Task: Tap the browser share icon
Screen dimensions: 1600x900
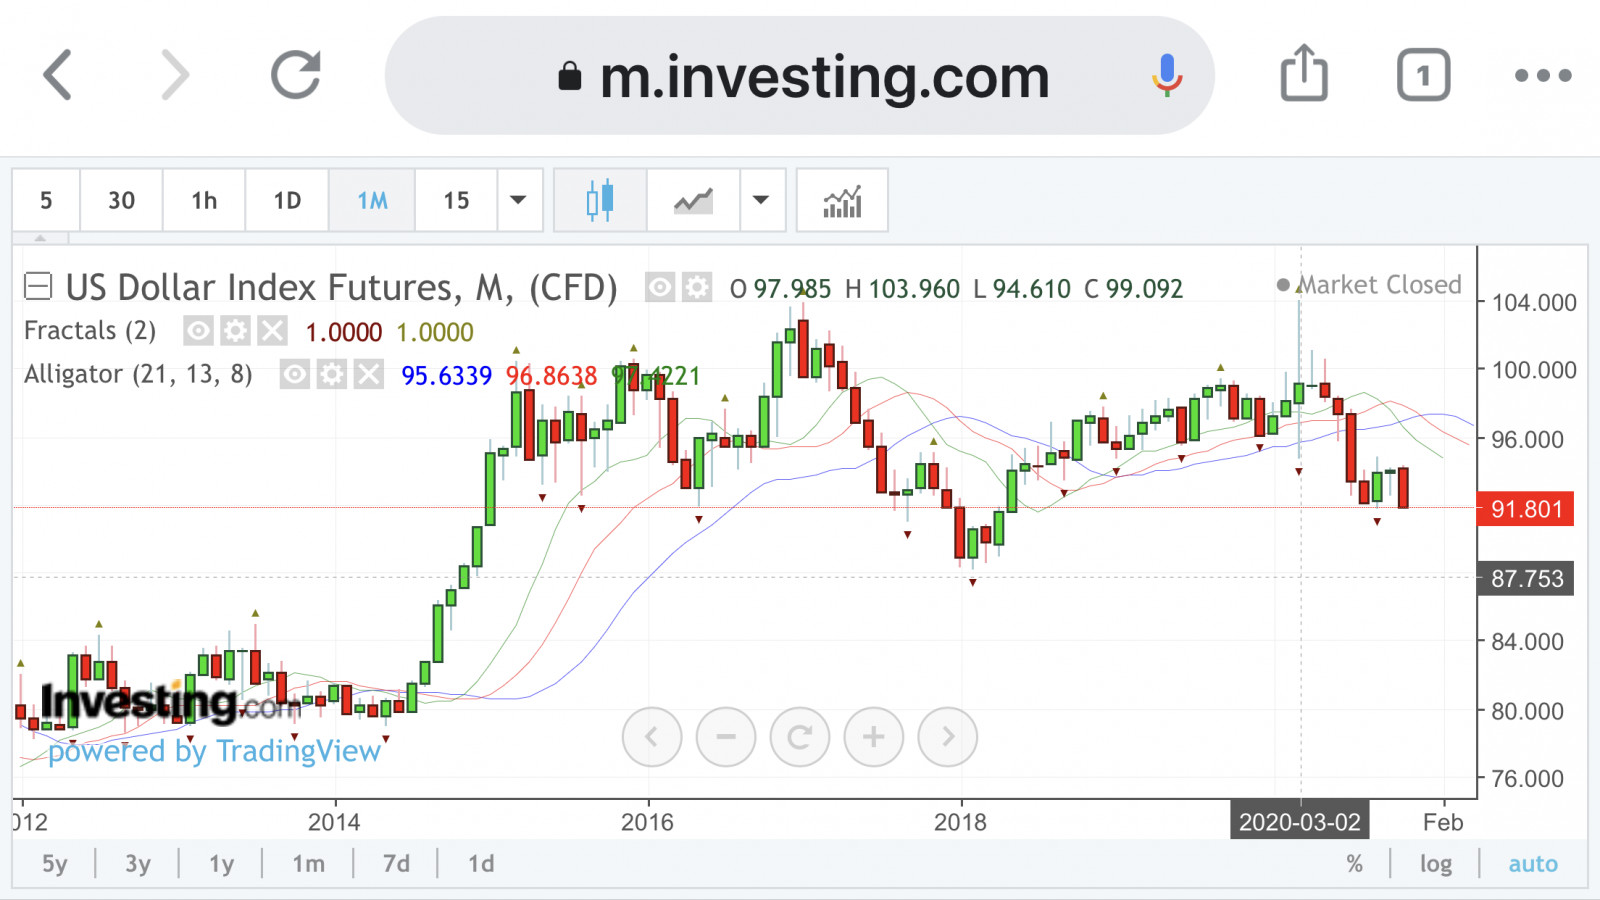Action: click(x=1304, y=74)
